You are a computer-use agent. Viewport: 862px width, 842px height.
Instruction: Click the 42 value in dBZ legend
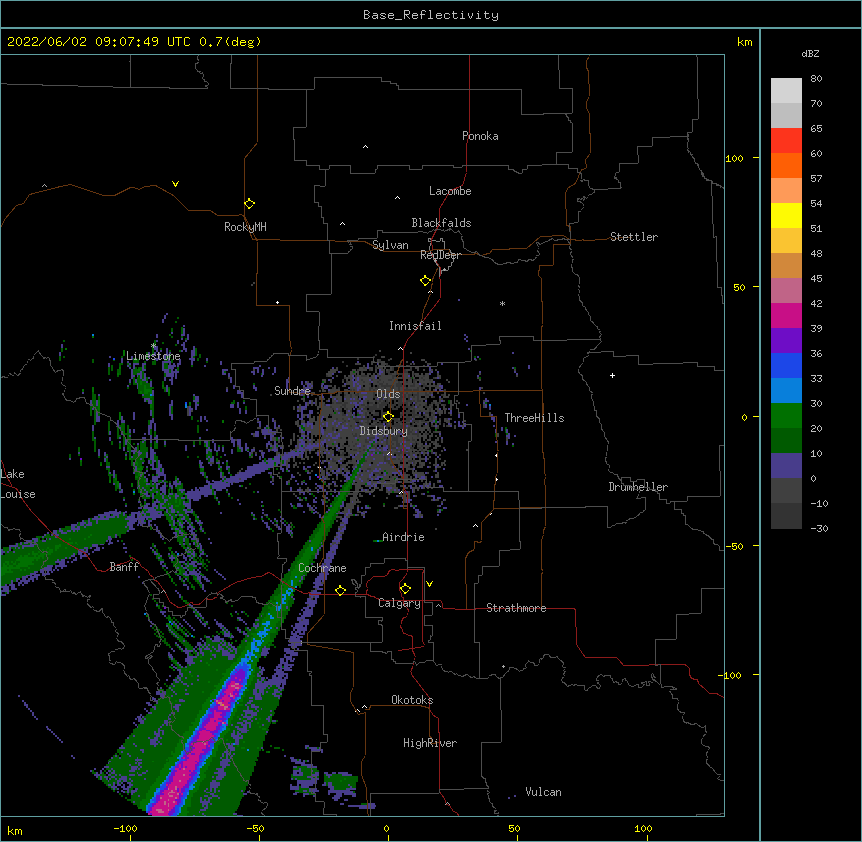tap(816, 303)
